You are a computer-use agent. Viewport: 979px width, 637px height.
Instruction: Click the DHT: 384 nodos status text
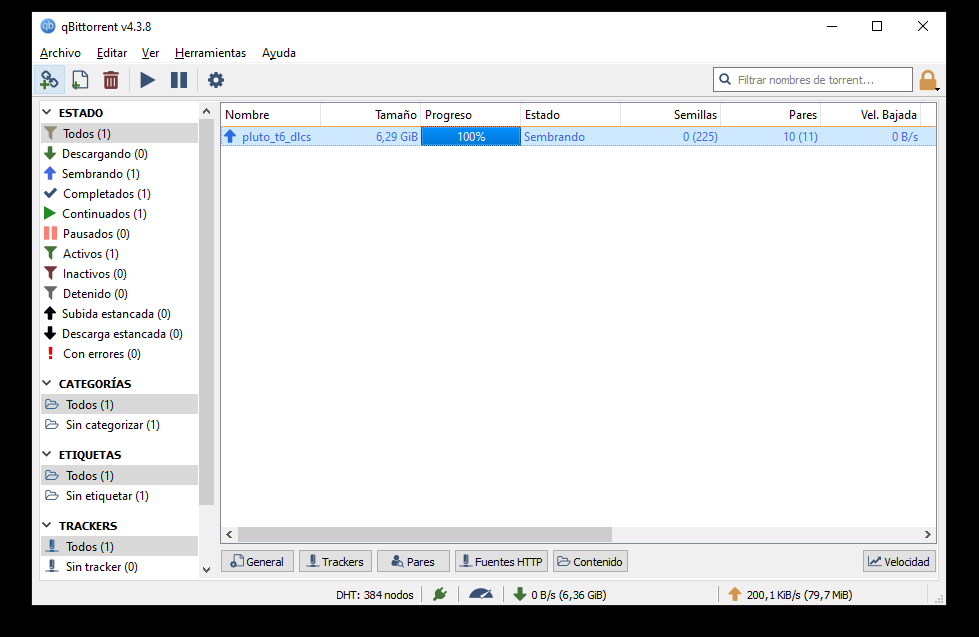tap(375, 595)
